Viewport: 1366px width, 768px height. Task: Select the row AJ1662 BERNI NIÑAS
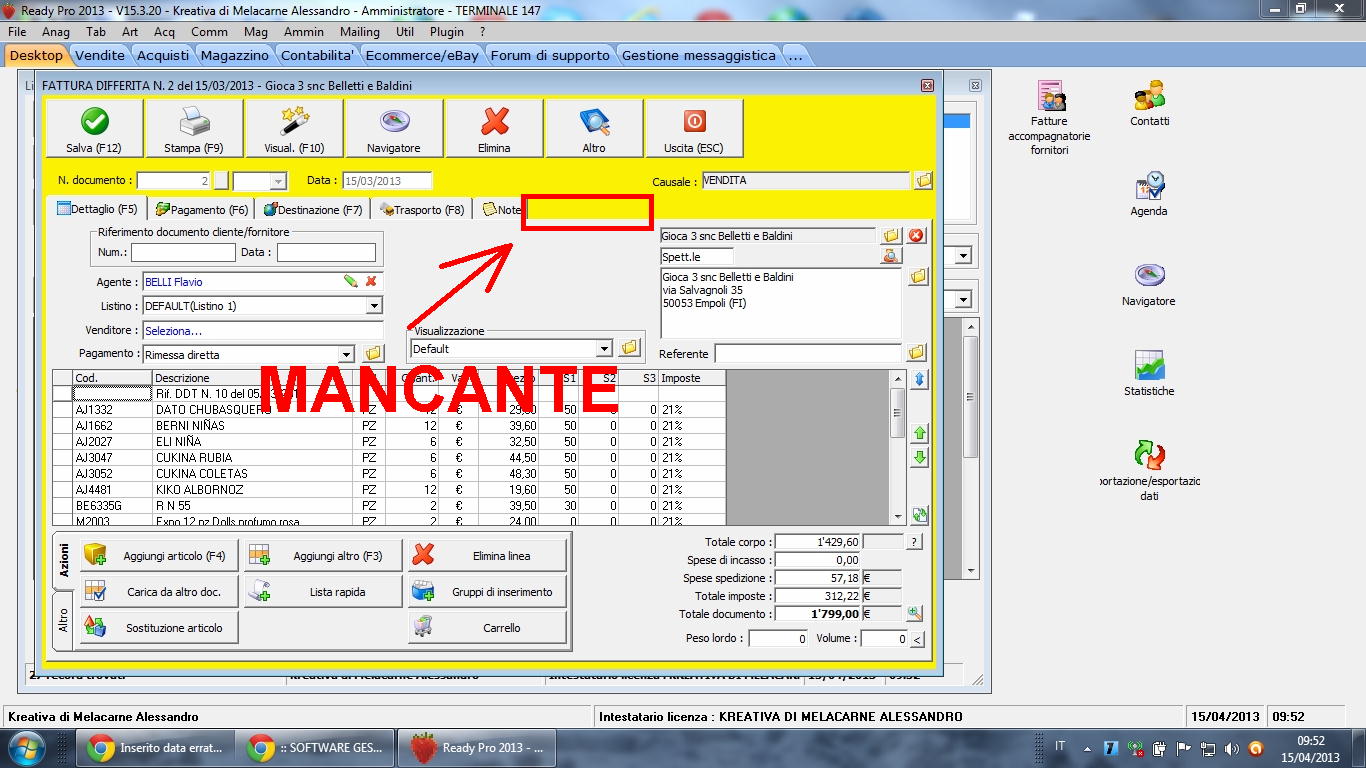(x=389, y=425)
